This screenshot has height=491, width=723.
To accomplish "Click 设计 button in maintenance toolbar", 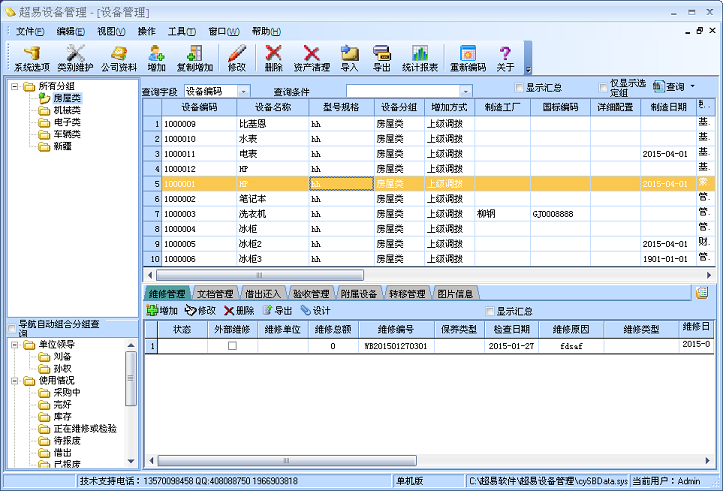I will tap(315, 311).
